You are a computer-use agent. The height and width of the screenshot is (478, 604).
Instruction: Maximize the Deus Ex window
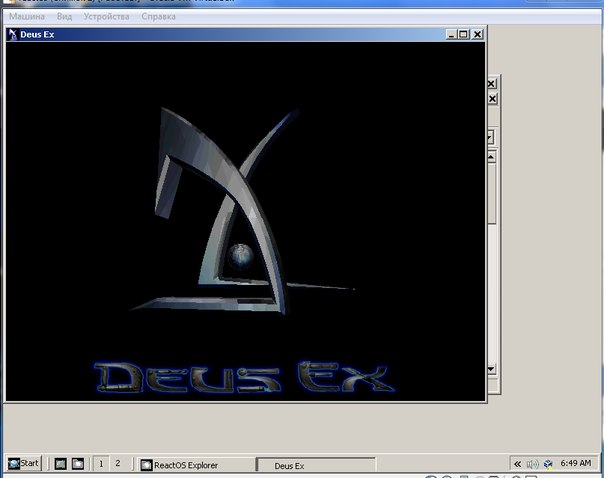463,34
